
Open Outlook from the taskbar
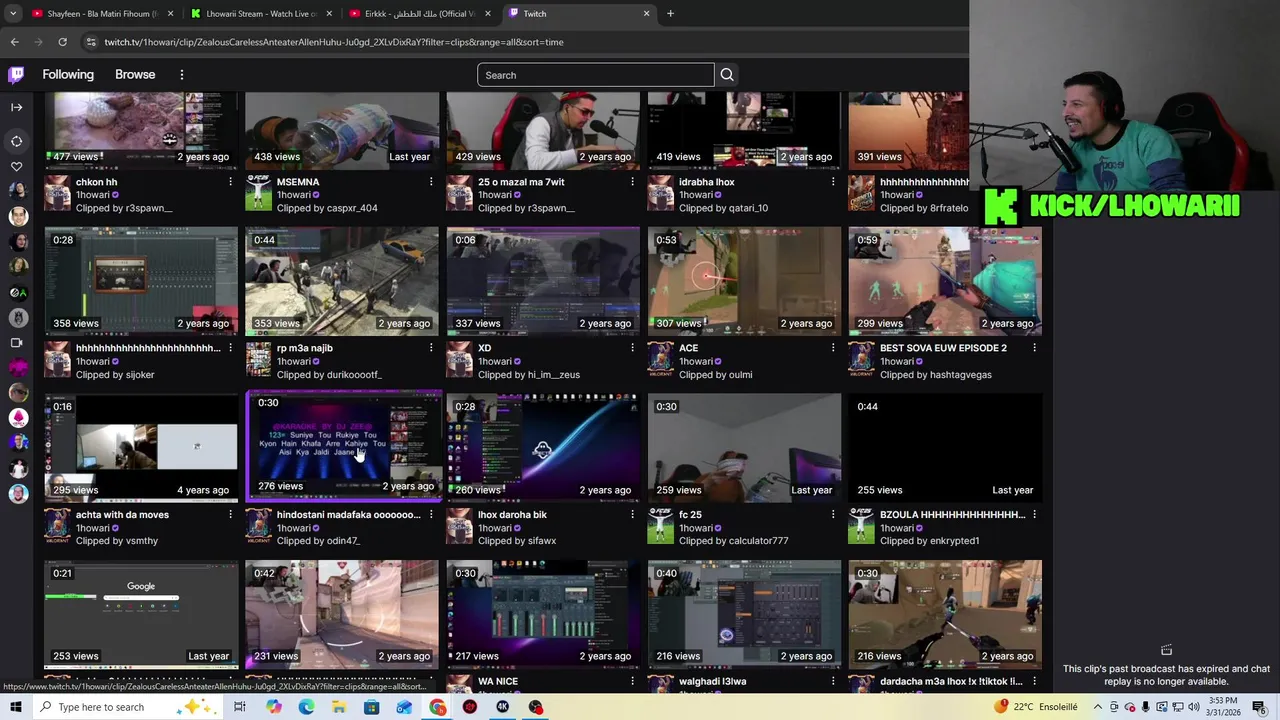(x=404, y=707)
